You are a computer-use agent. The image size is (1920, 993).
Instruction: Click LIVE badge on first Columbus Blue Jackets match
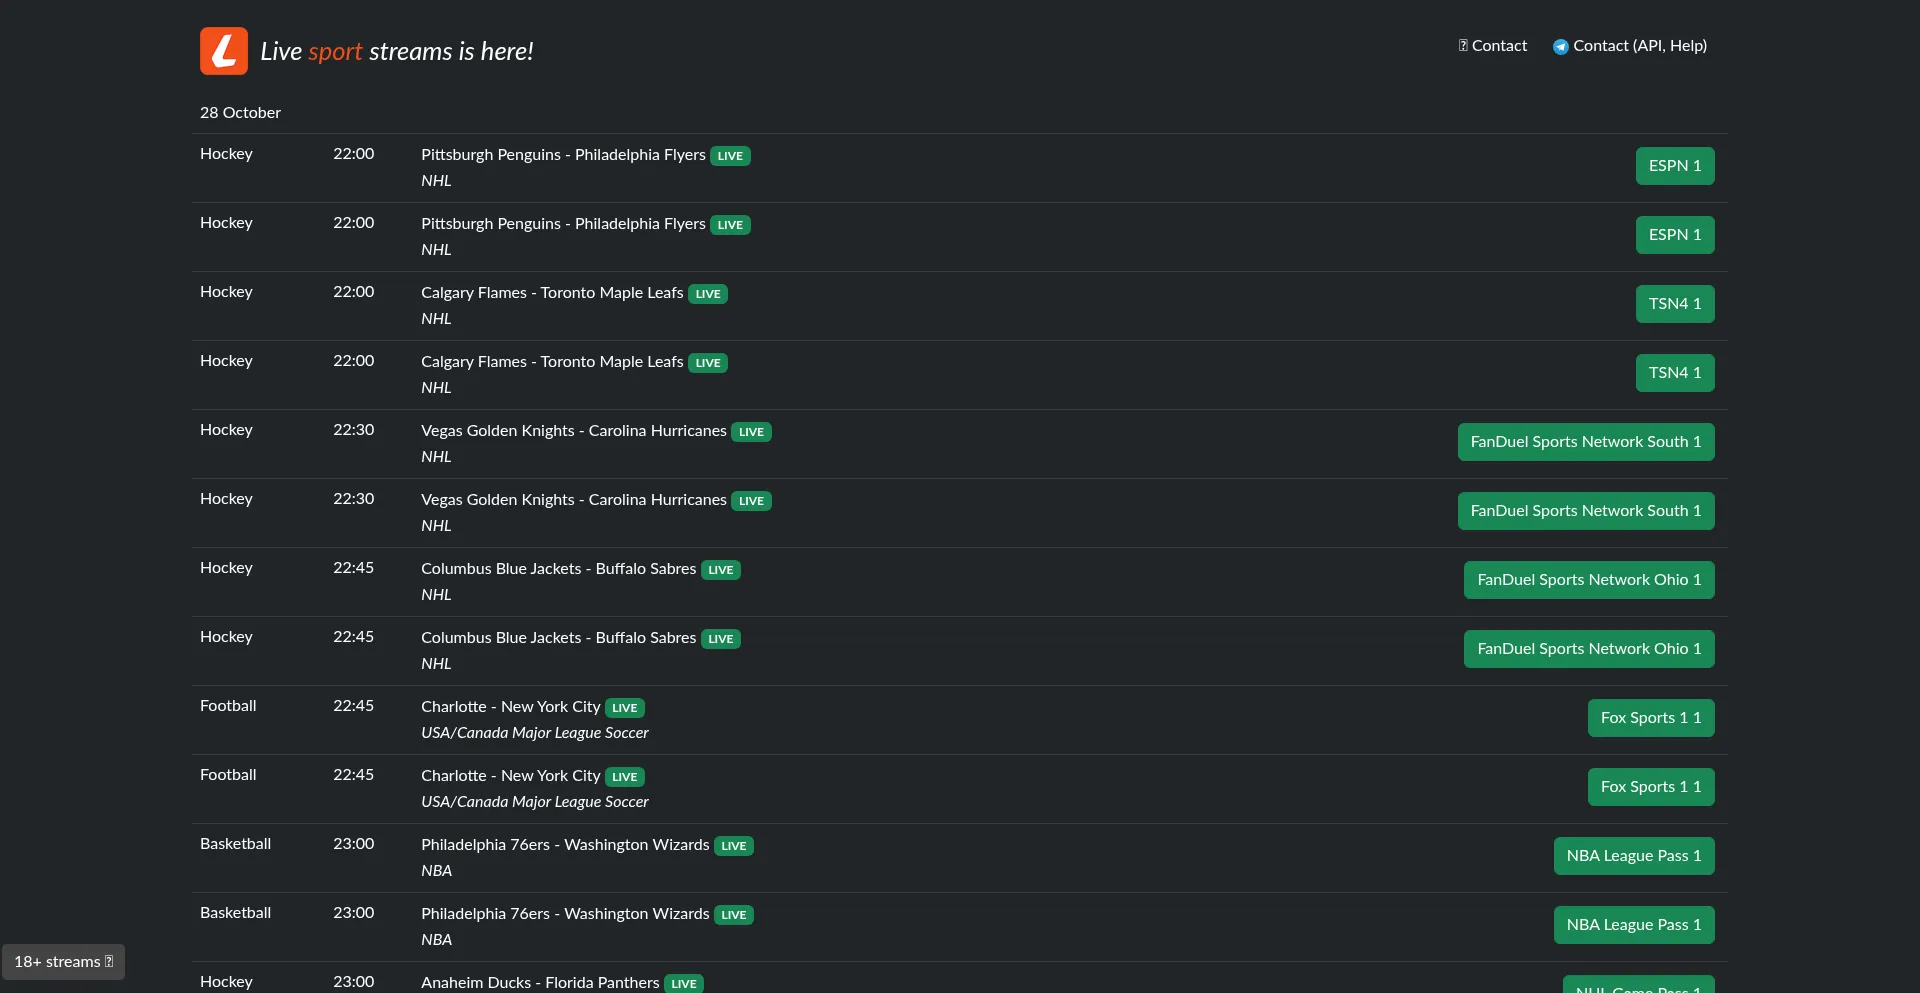[721, 570]
